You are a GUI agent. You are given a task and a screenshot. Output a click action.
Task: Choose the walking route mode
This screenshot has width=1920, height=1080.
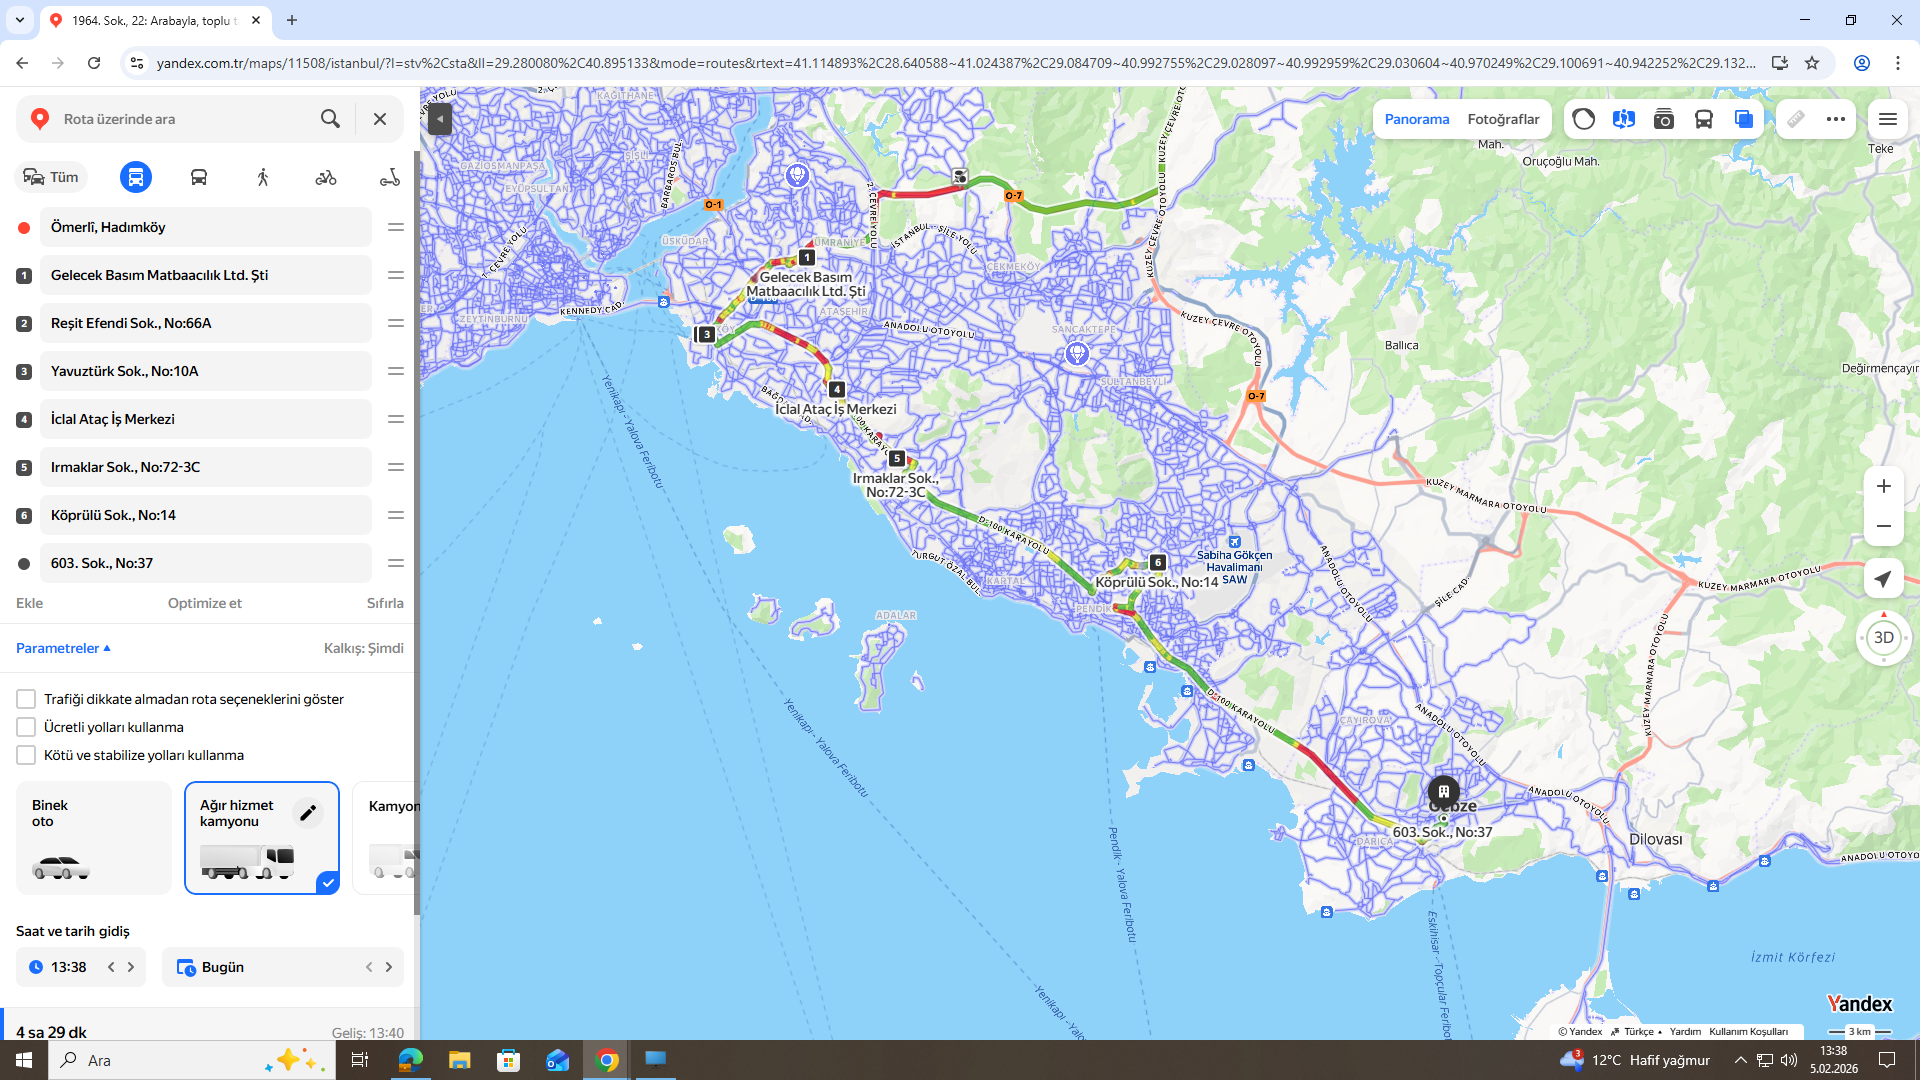pos(263,177)
